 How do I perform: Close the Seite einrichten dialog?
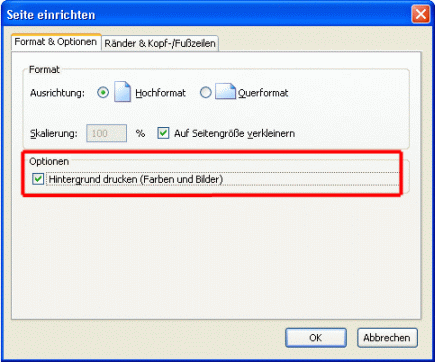[x=420, y=14]
